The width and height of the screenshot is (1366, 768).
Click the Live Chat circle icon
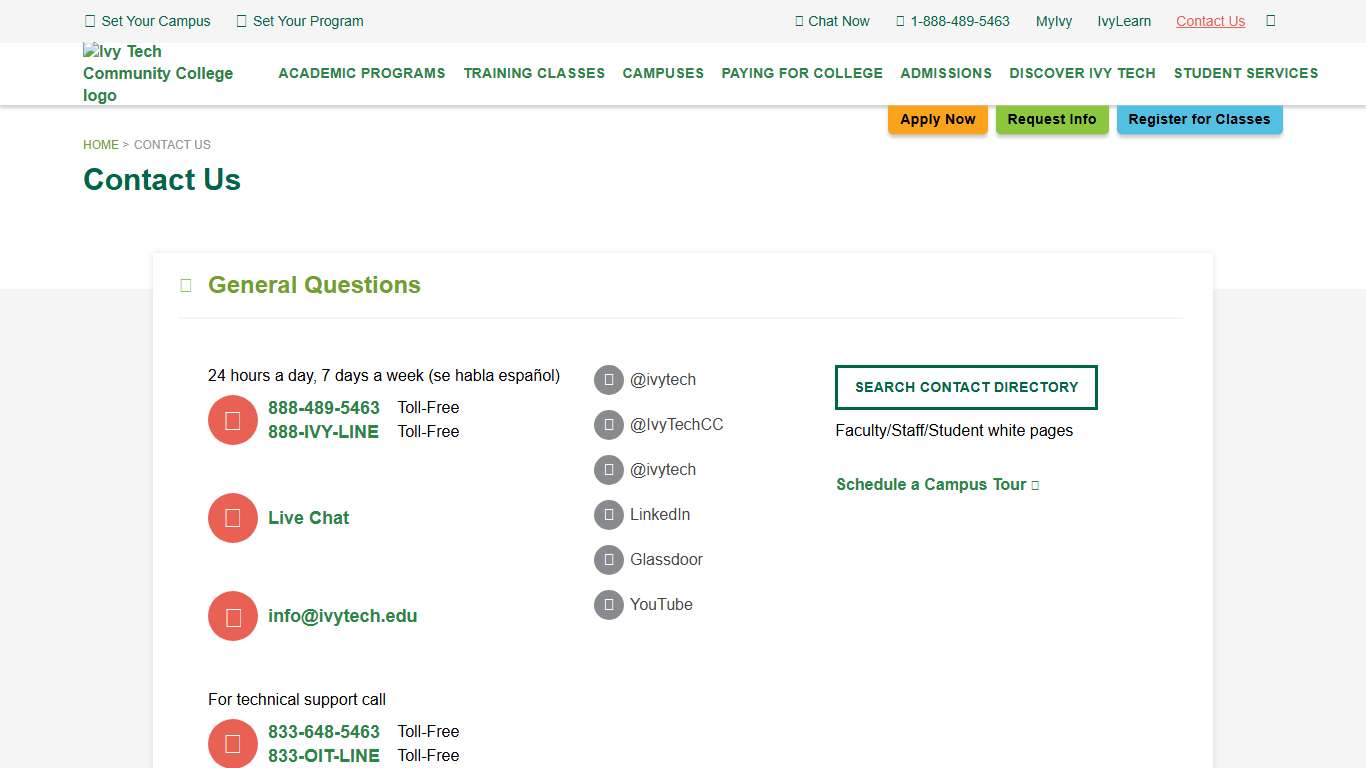232,517
